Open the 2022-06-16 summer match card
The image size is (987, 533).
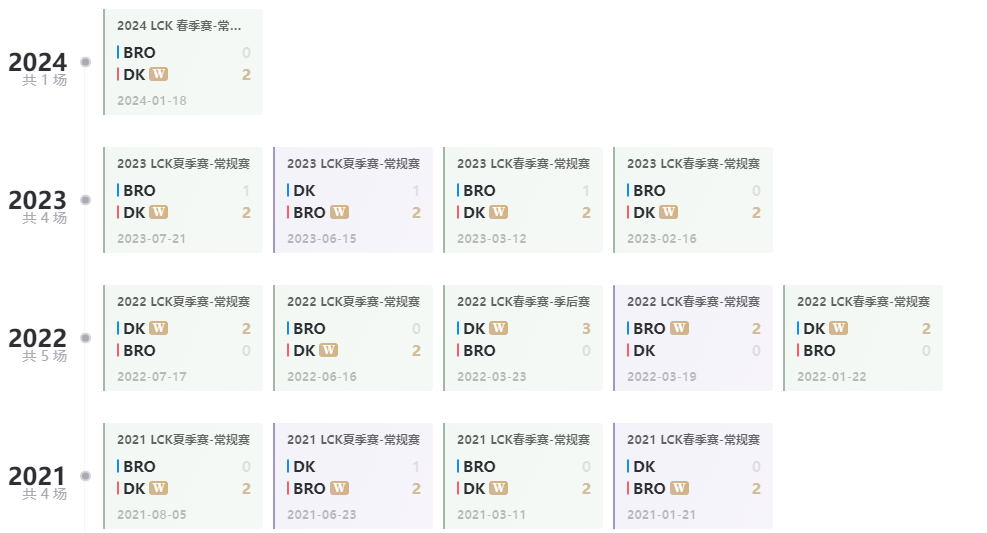click(353, 338)
